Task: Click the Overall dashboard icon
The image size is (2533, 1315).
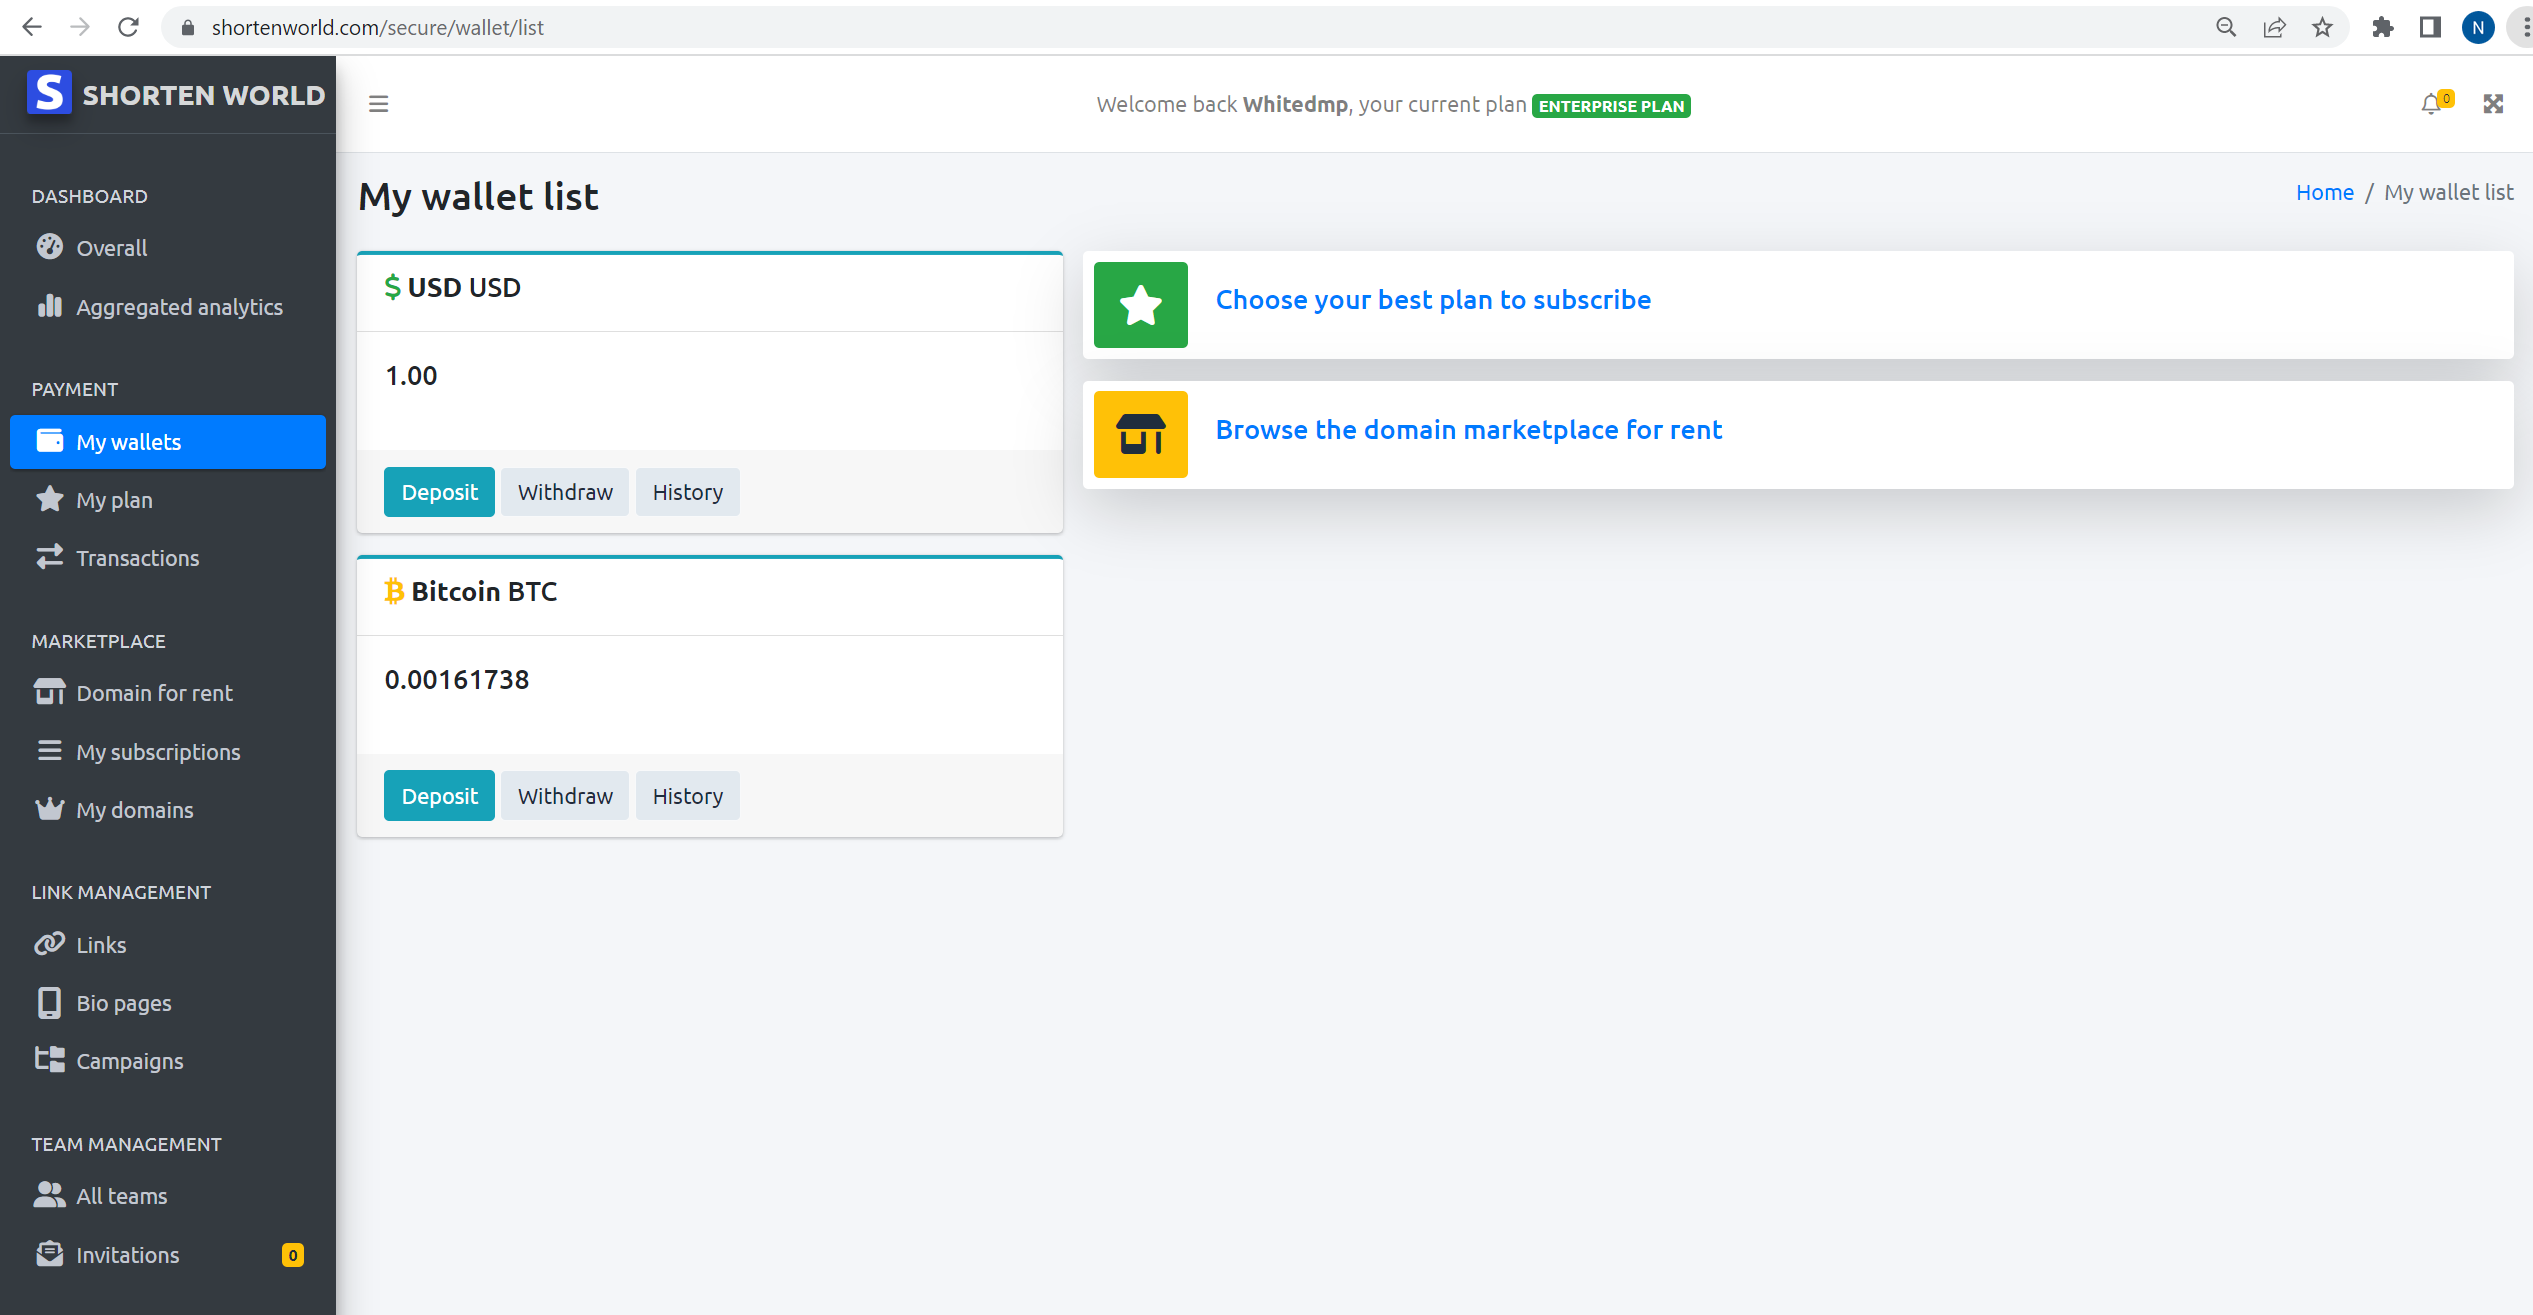Action: pyautogui.click(x=49, y=248)
